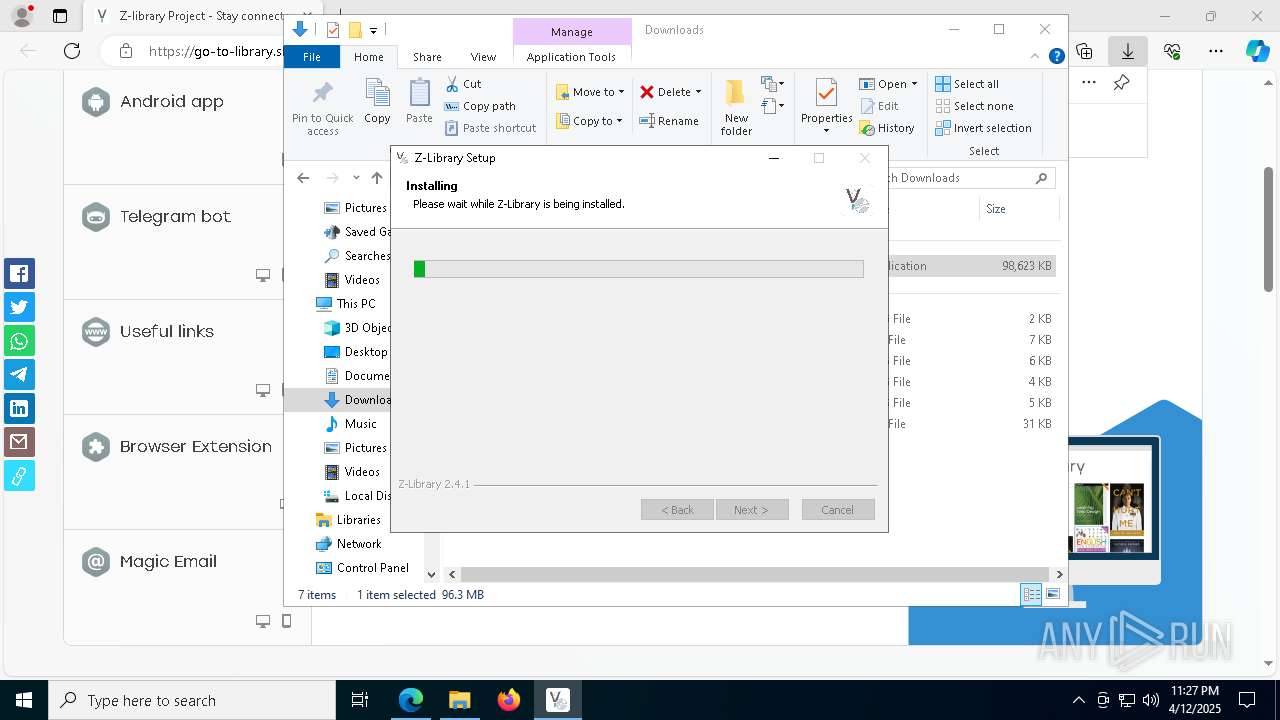Viewport: 1280px width, 720px height.
Task: Open the New item dropdown icon
Action: tap(772, 84)
